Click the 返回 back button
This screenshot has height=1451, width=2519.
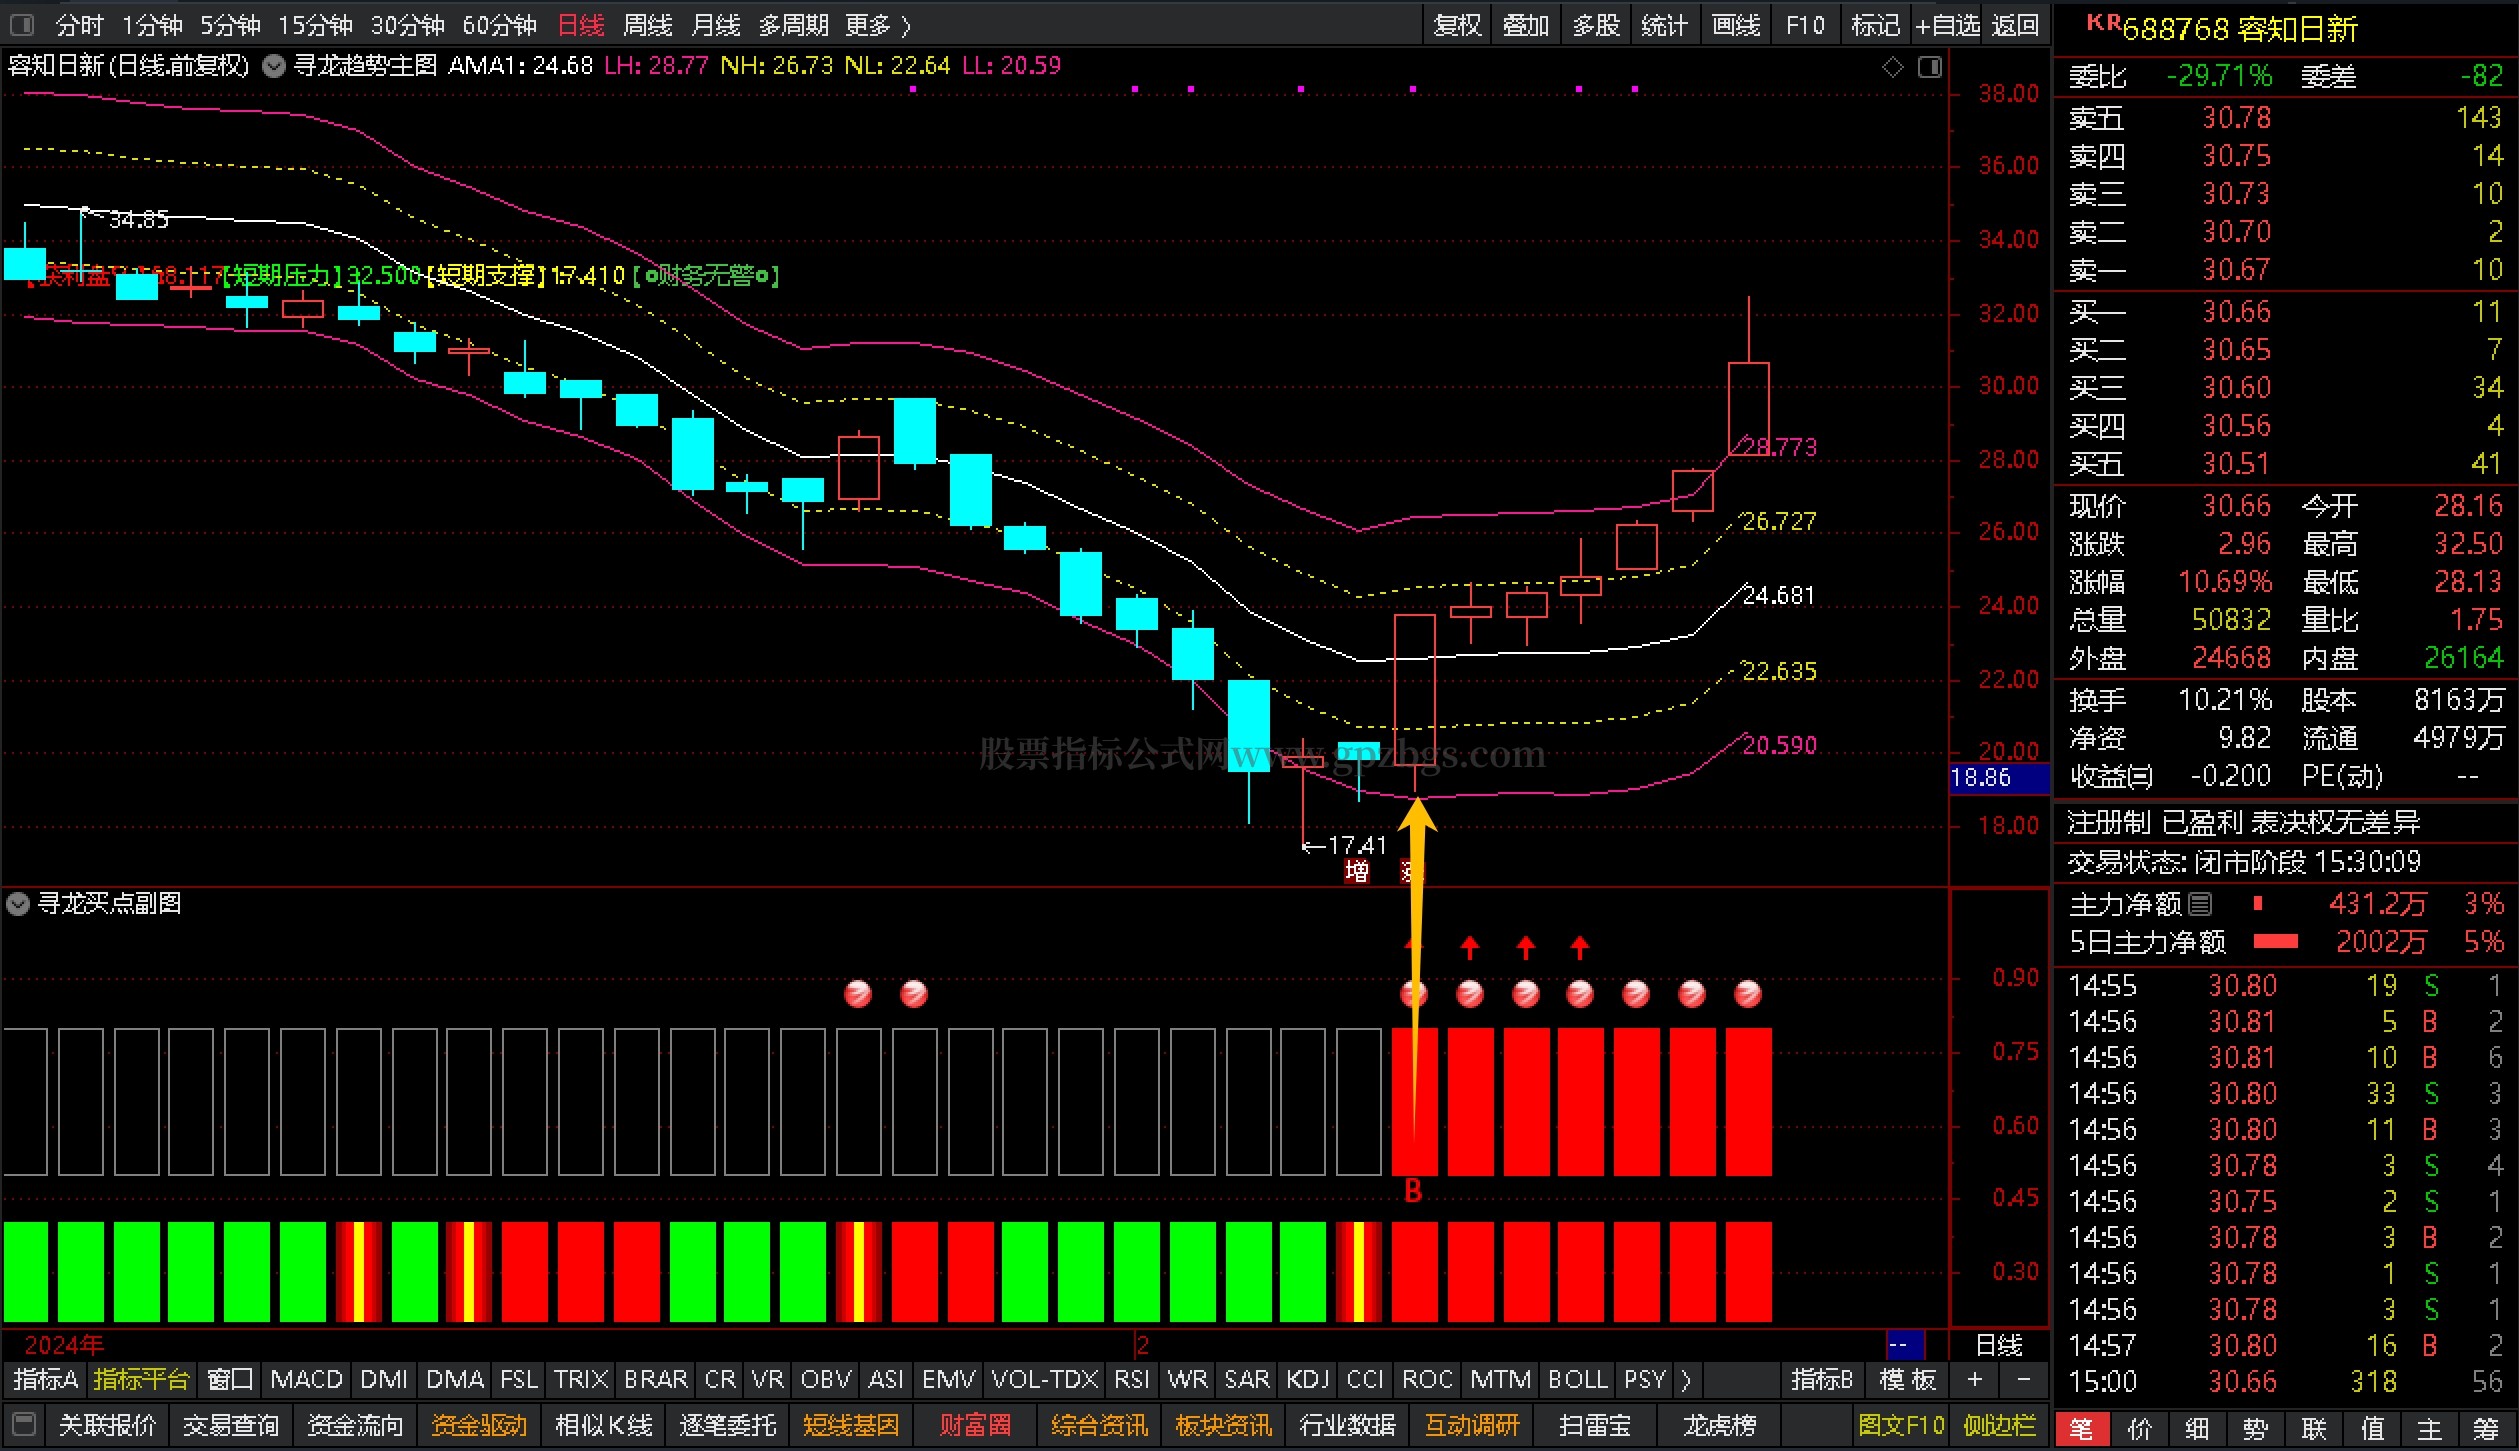2016,25
